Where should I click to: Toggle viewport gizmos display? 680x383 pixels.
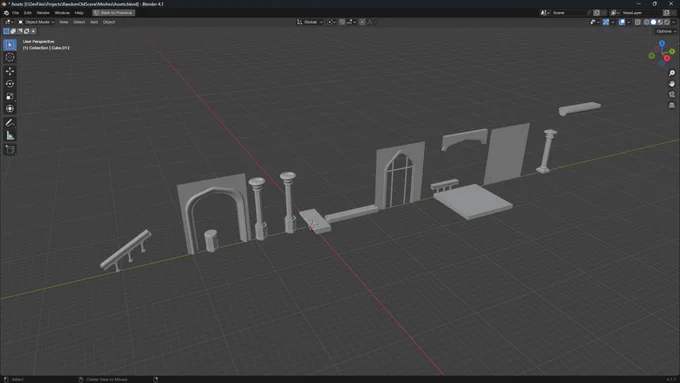click(x=606, y=22)
